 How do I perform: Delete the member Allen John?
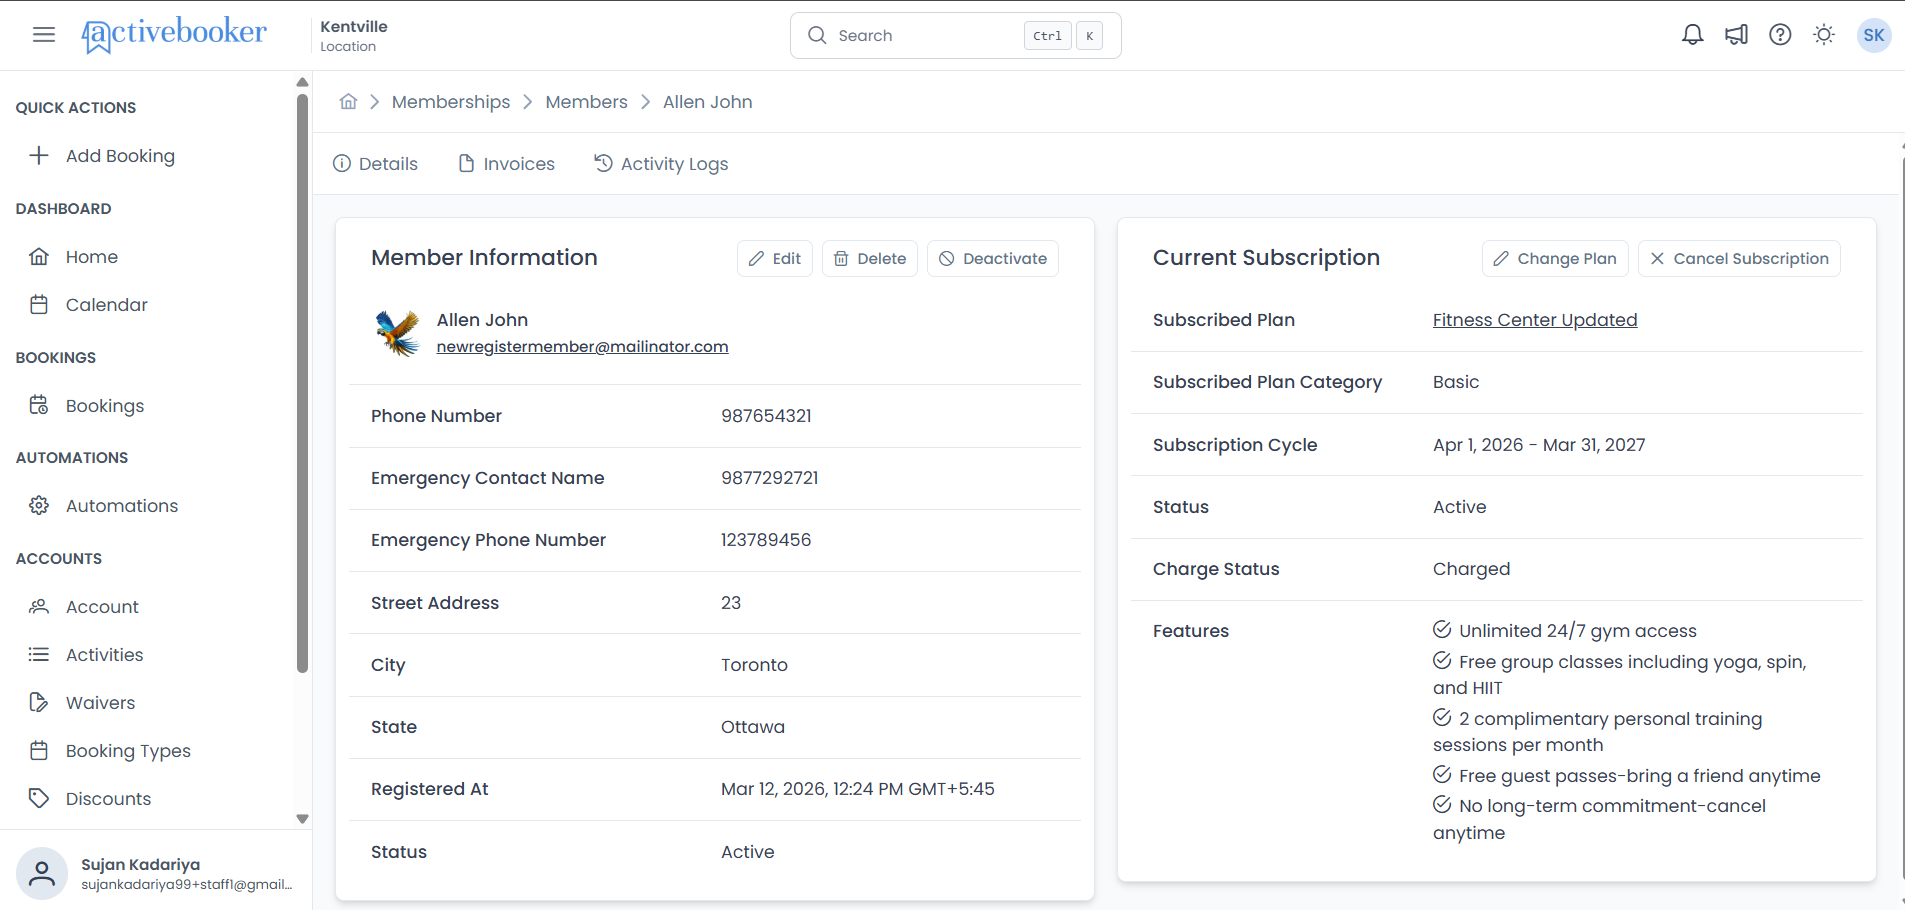pyautogui.click(x=870, y=258)
